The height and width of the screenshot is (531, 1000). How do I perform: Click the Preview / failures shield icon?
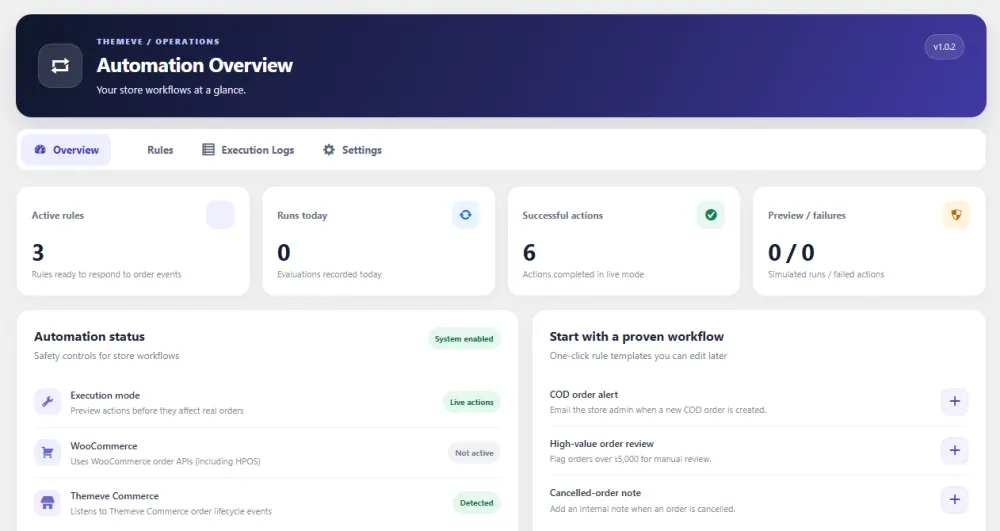(956, 215)
